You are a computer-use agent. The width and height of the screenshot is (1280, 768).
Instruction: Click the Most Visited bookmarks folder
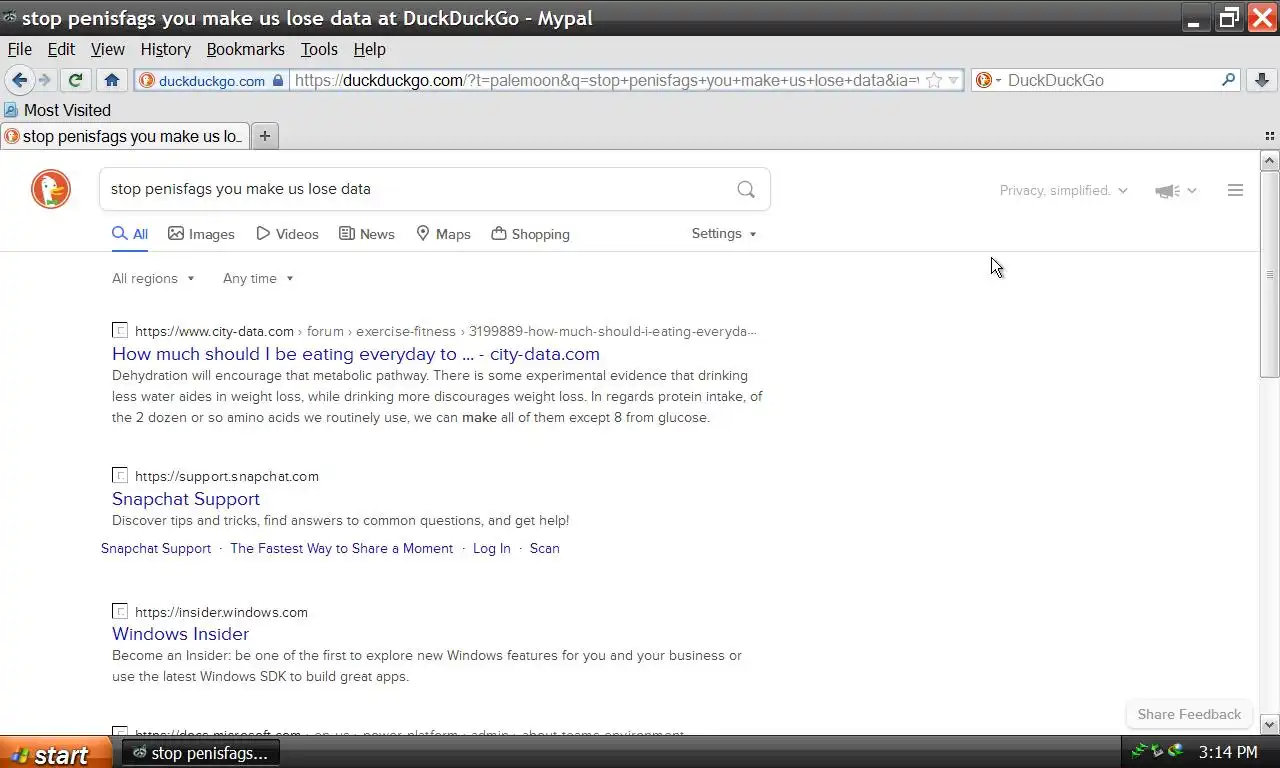[x=57, y=110]
